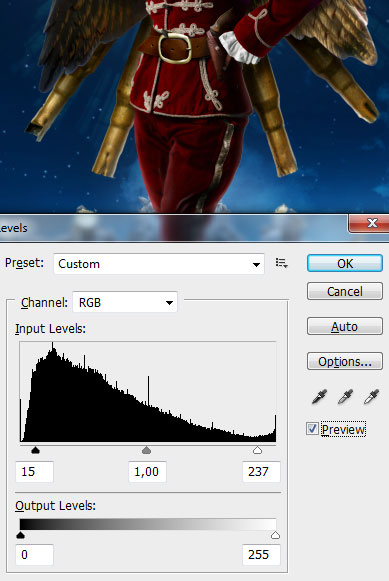
Task: Focus the input highlight field showing 237
Action: (x=261, y=472)
